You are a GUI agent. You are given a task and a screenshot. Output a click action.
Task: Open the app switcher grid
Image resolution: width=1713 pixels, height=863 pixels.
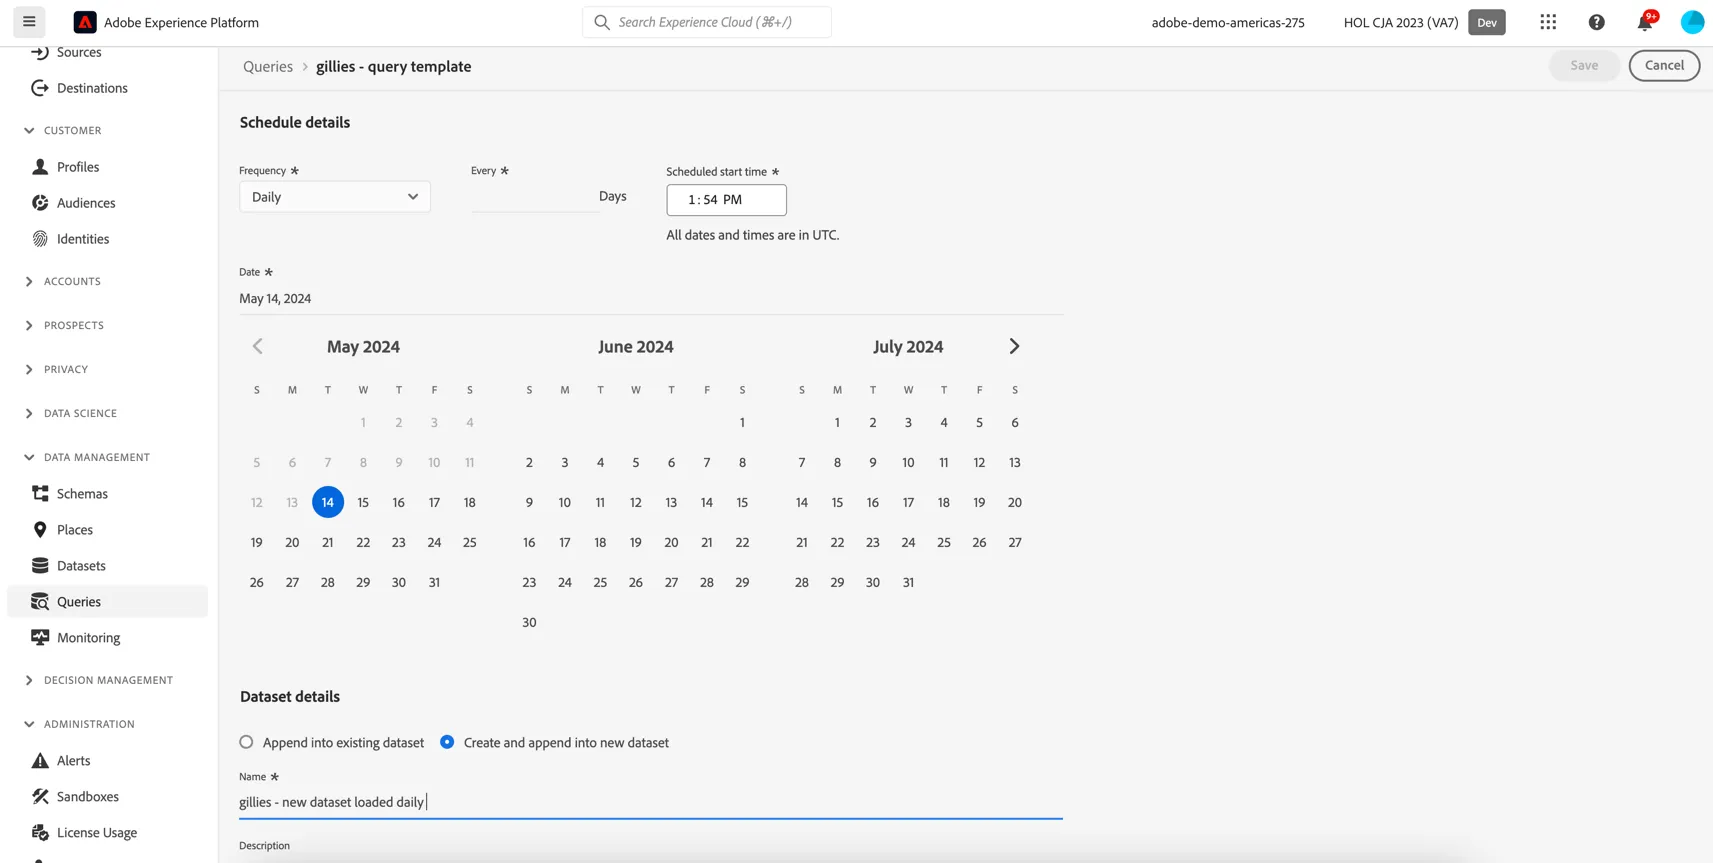[x=1548, y=22]
